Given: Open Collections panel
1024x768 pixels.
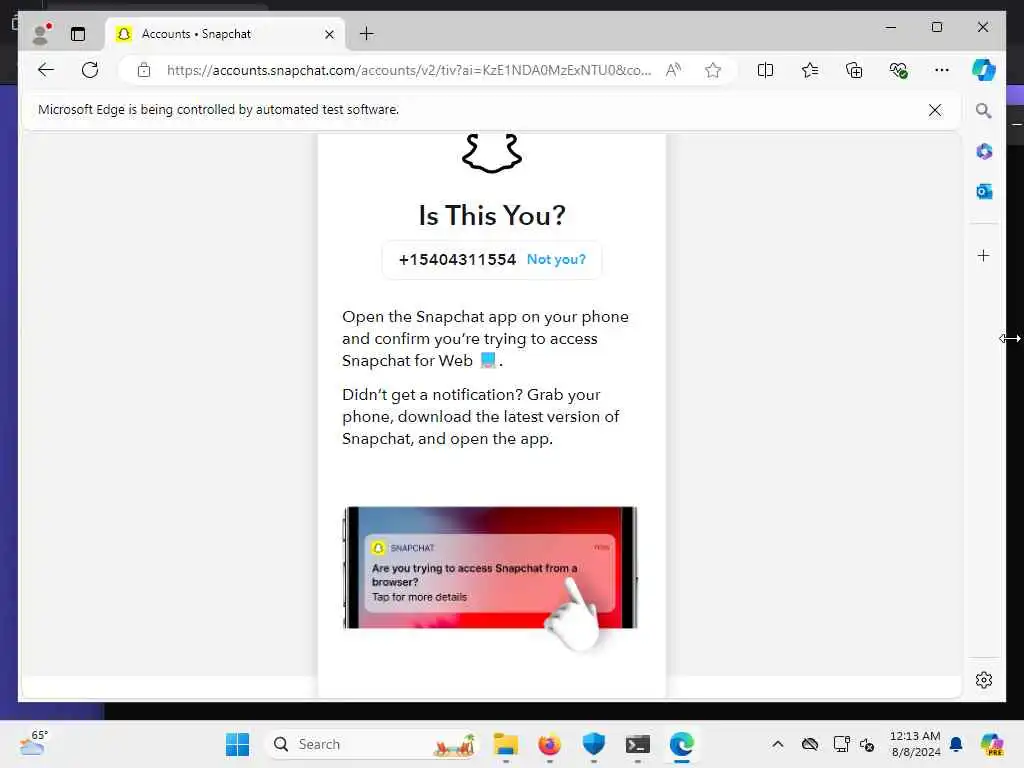Looking at the screenshot, I should tap(854, 70).
